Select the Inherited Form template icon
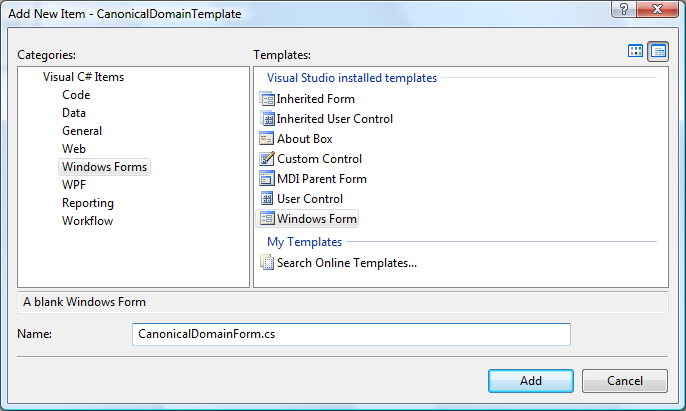 click(267, 99)
